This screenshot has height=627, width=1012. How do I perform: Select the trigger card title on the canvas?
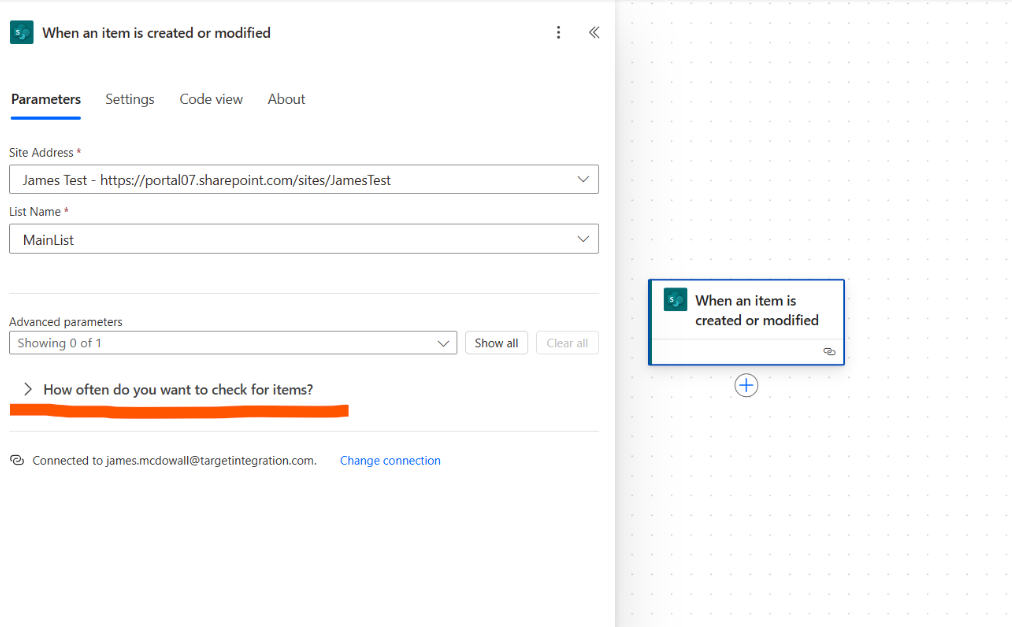pyautogui.click(x=757, y=310)
